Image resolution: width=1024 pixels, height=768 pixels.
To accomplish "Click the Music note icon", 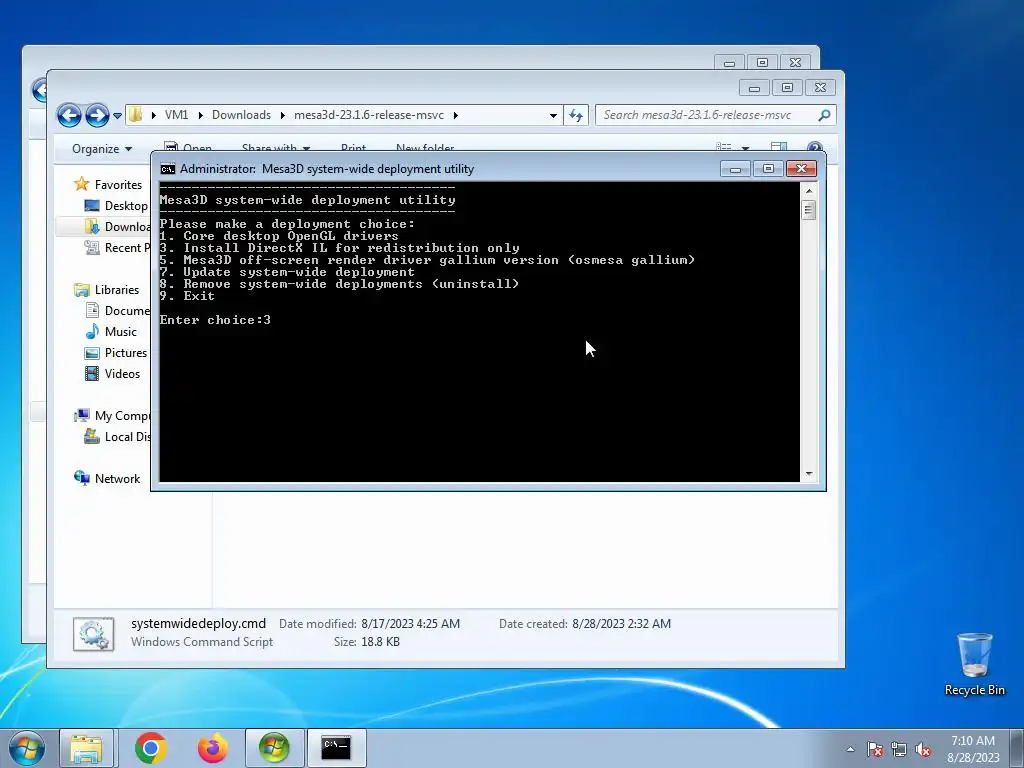I will pyautogui.click(x=92, y=331).
